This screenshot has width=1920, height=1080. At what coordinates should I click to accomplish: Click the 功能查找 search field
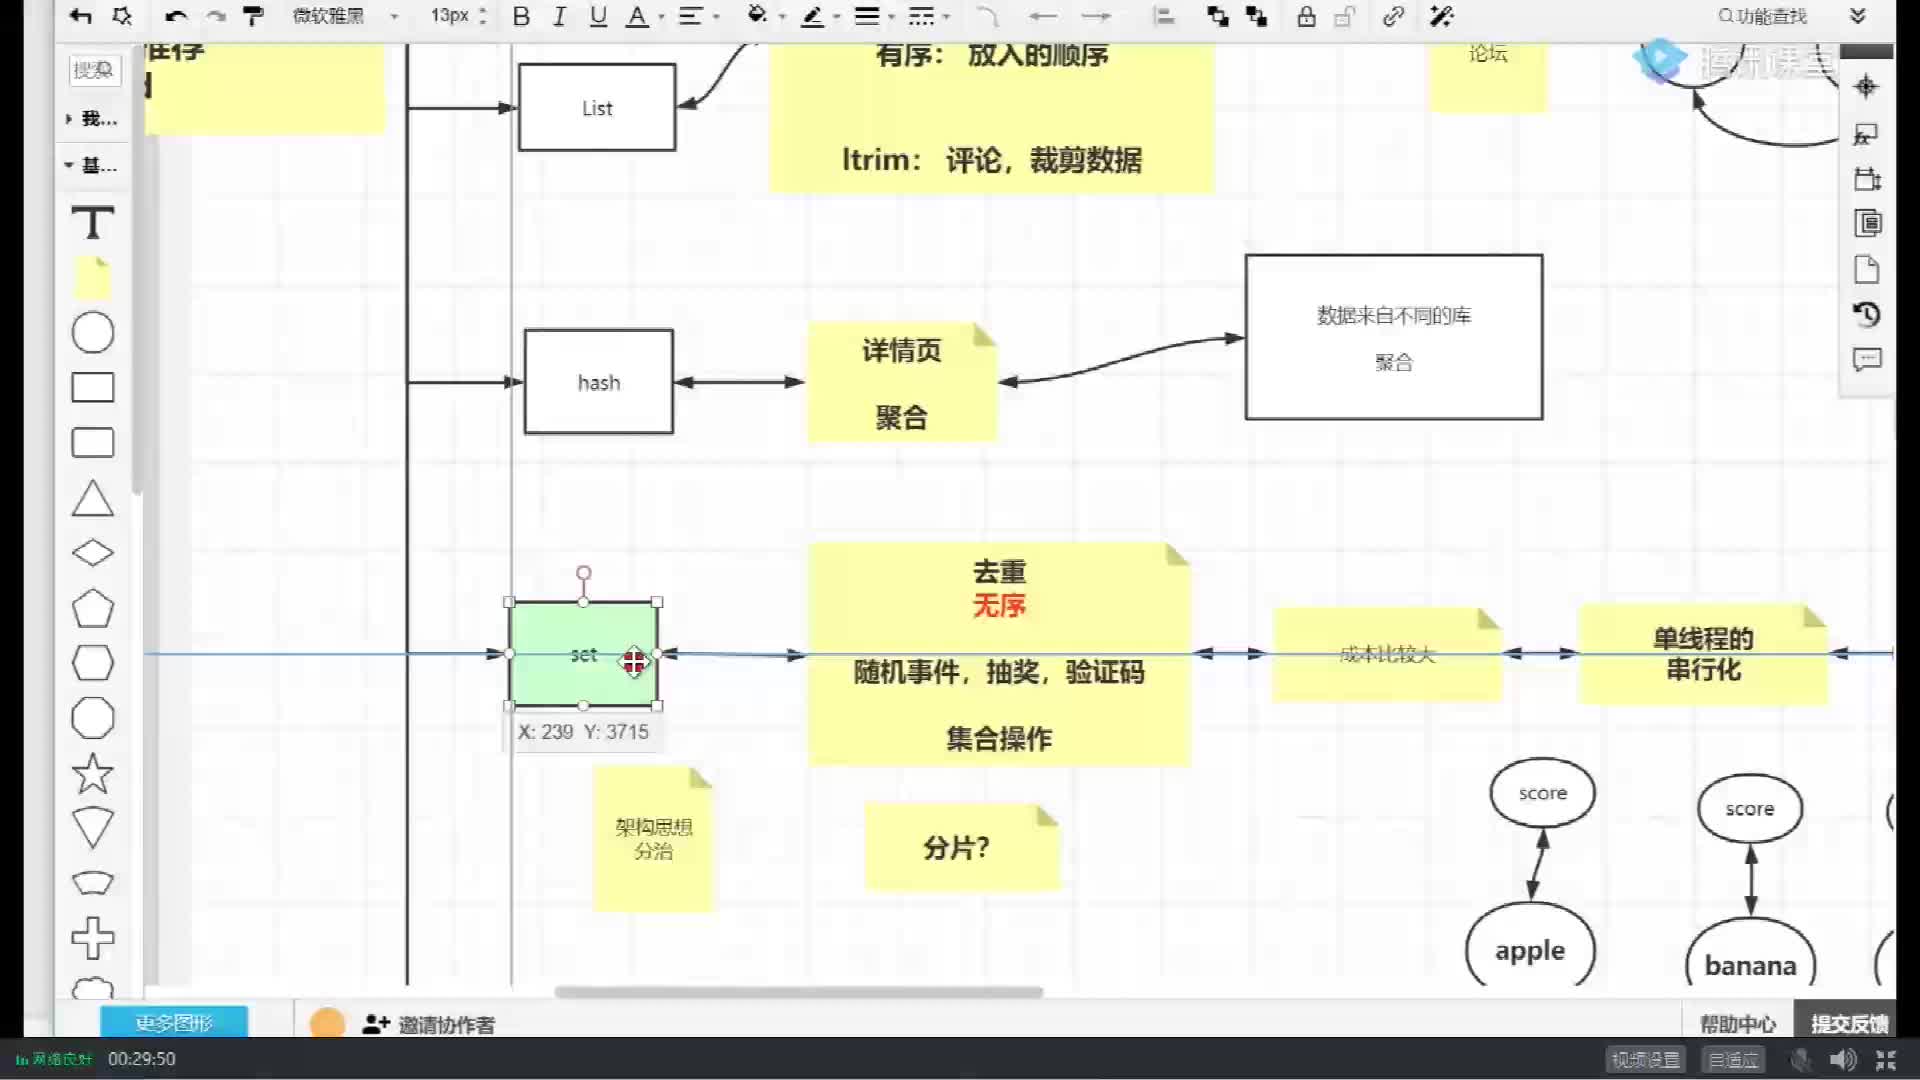pyautogui.click(x=1763, y=16)
